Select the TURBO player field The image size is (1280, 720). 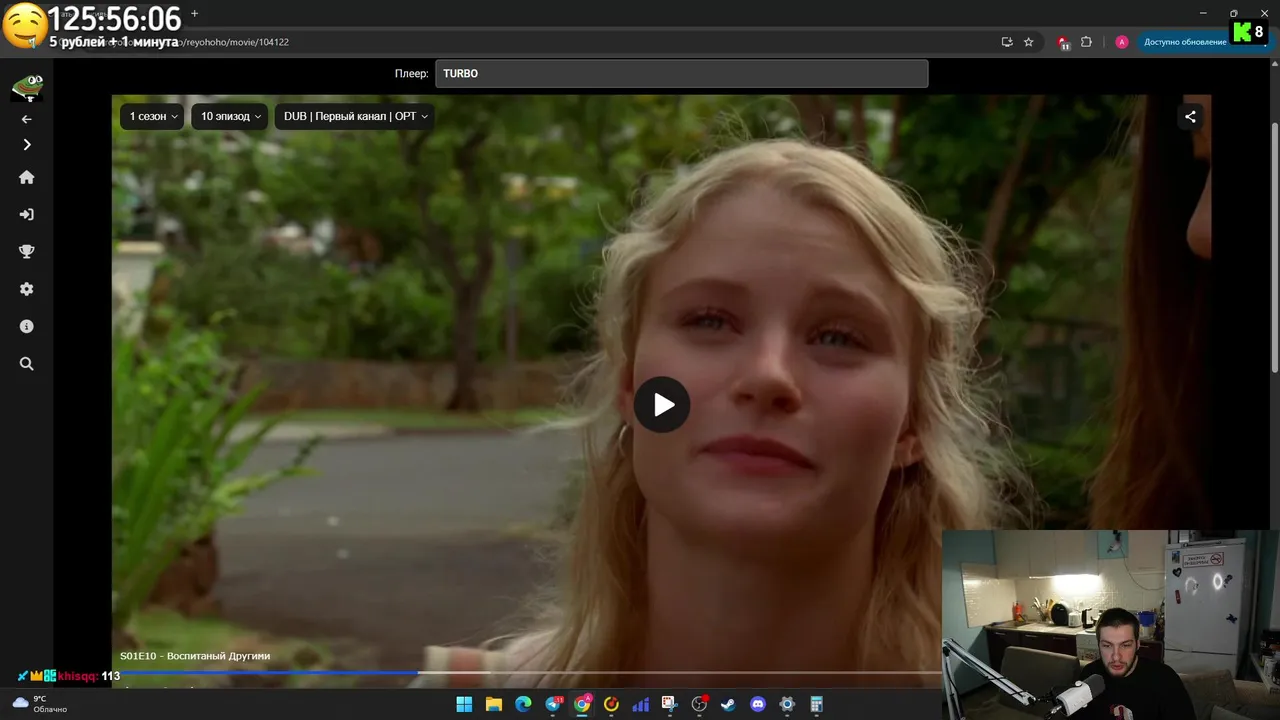[x=681, y=74]
